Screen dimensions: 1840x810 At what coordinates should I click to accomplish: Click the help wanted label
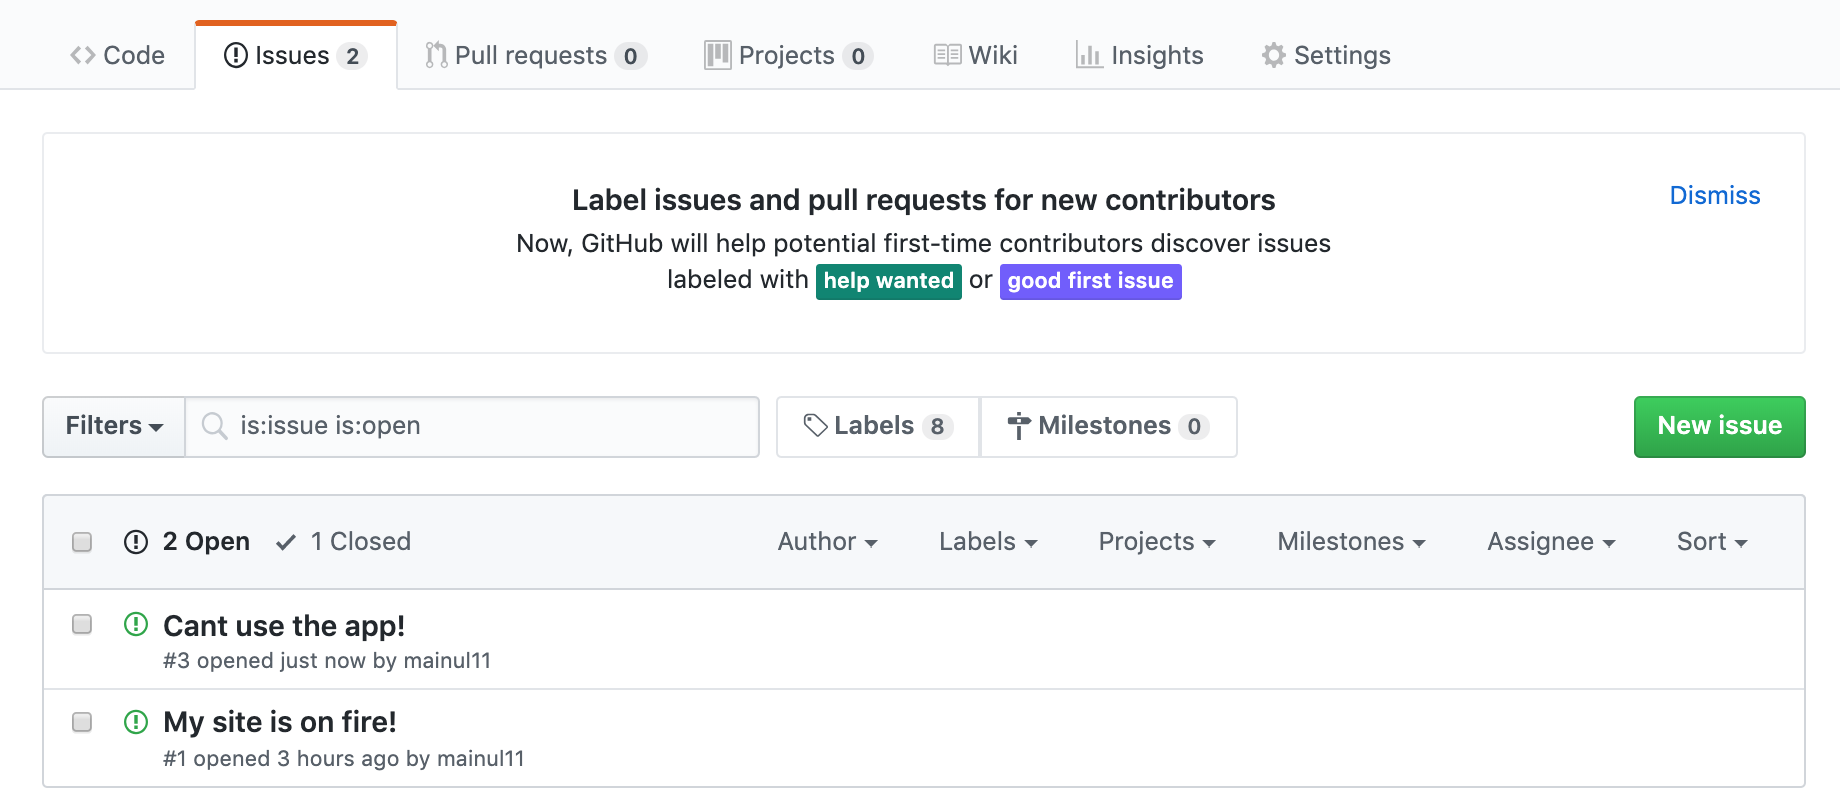coord(888,281)
